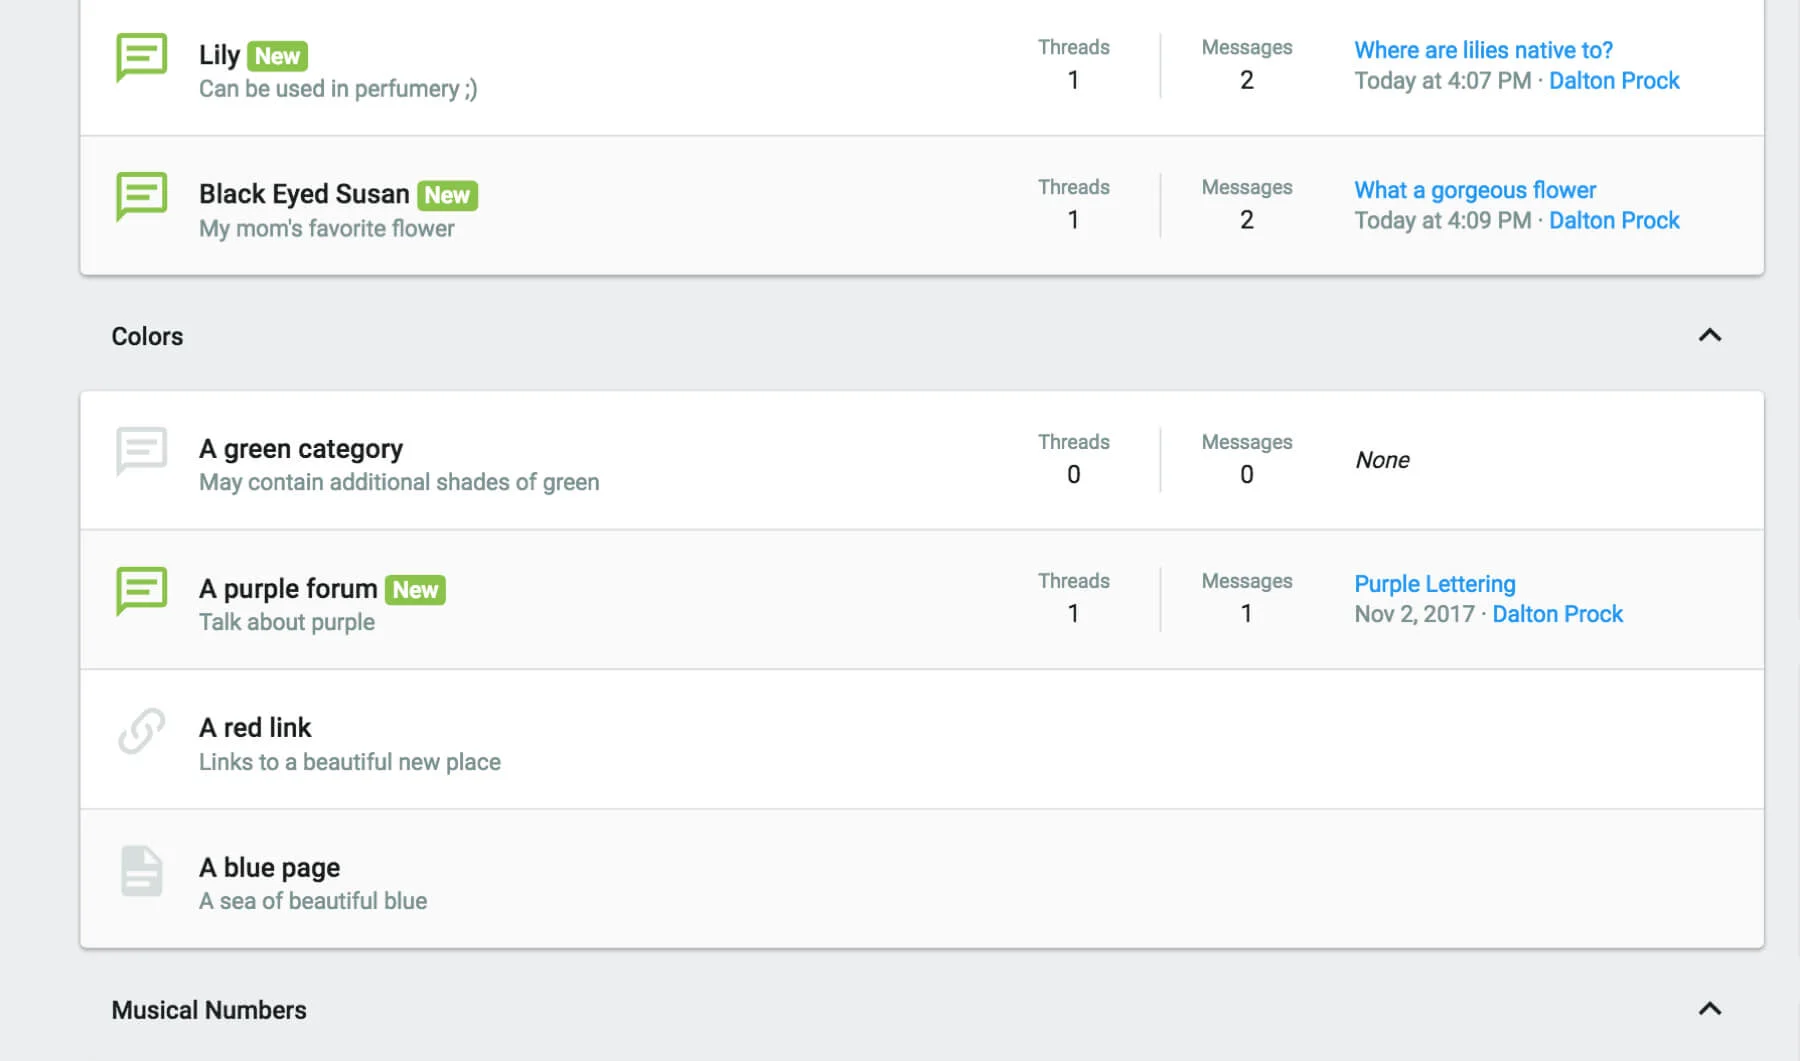Screen dimensions: 1800x1061
Task: Open A blue page title
Action: 269,867
